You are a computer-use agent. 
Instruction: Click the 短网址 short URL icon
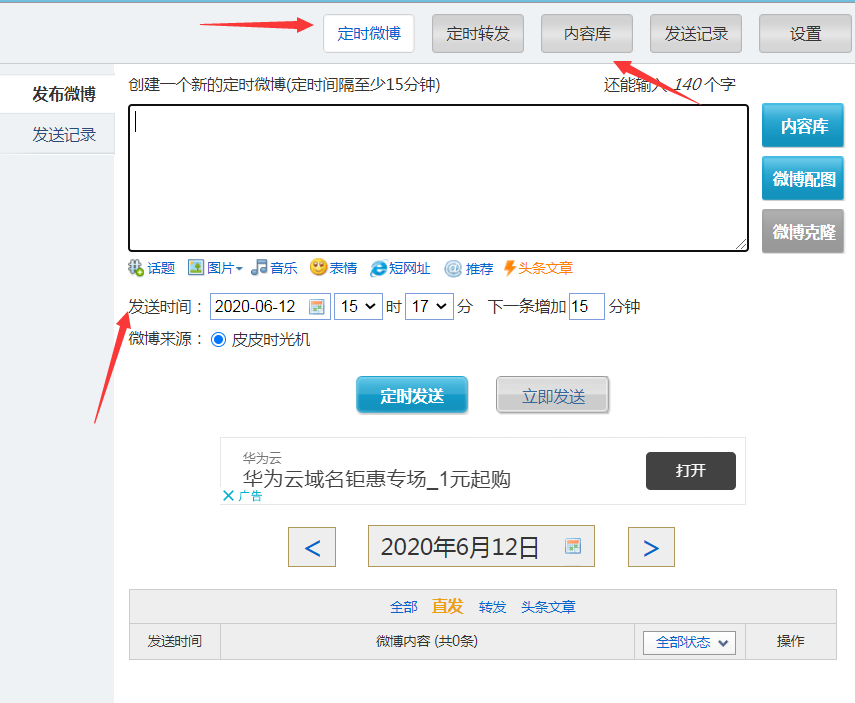(379, 268)
